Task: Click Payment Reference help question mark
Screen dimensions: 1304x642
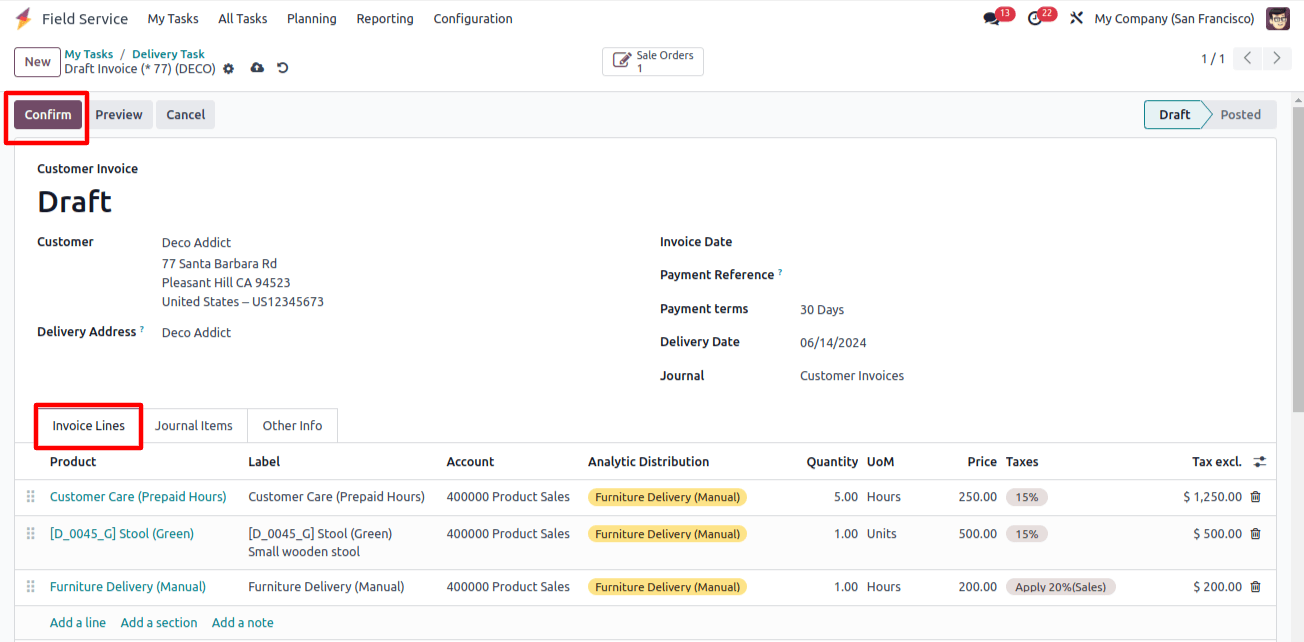Action: click(x=780, y=272)
